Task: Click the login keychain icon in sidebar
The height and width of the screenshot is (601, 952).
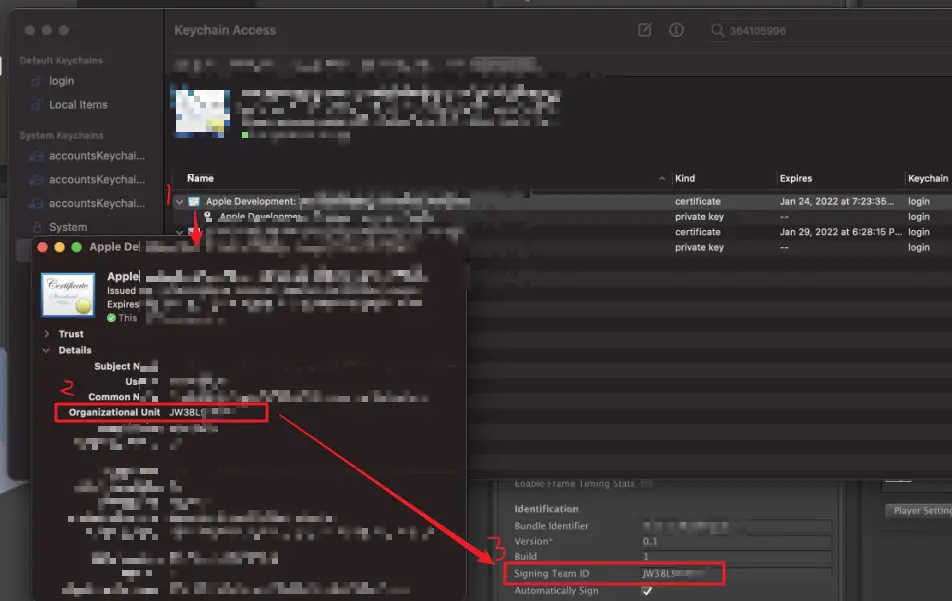Action: 36,81
